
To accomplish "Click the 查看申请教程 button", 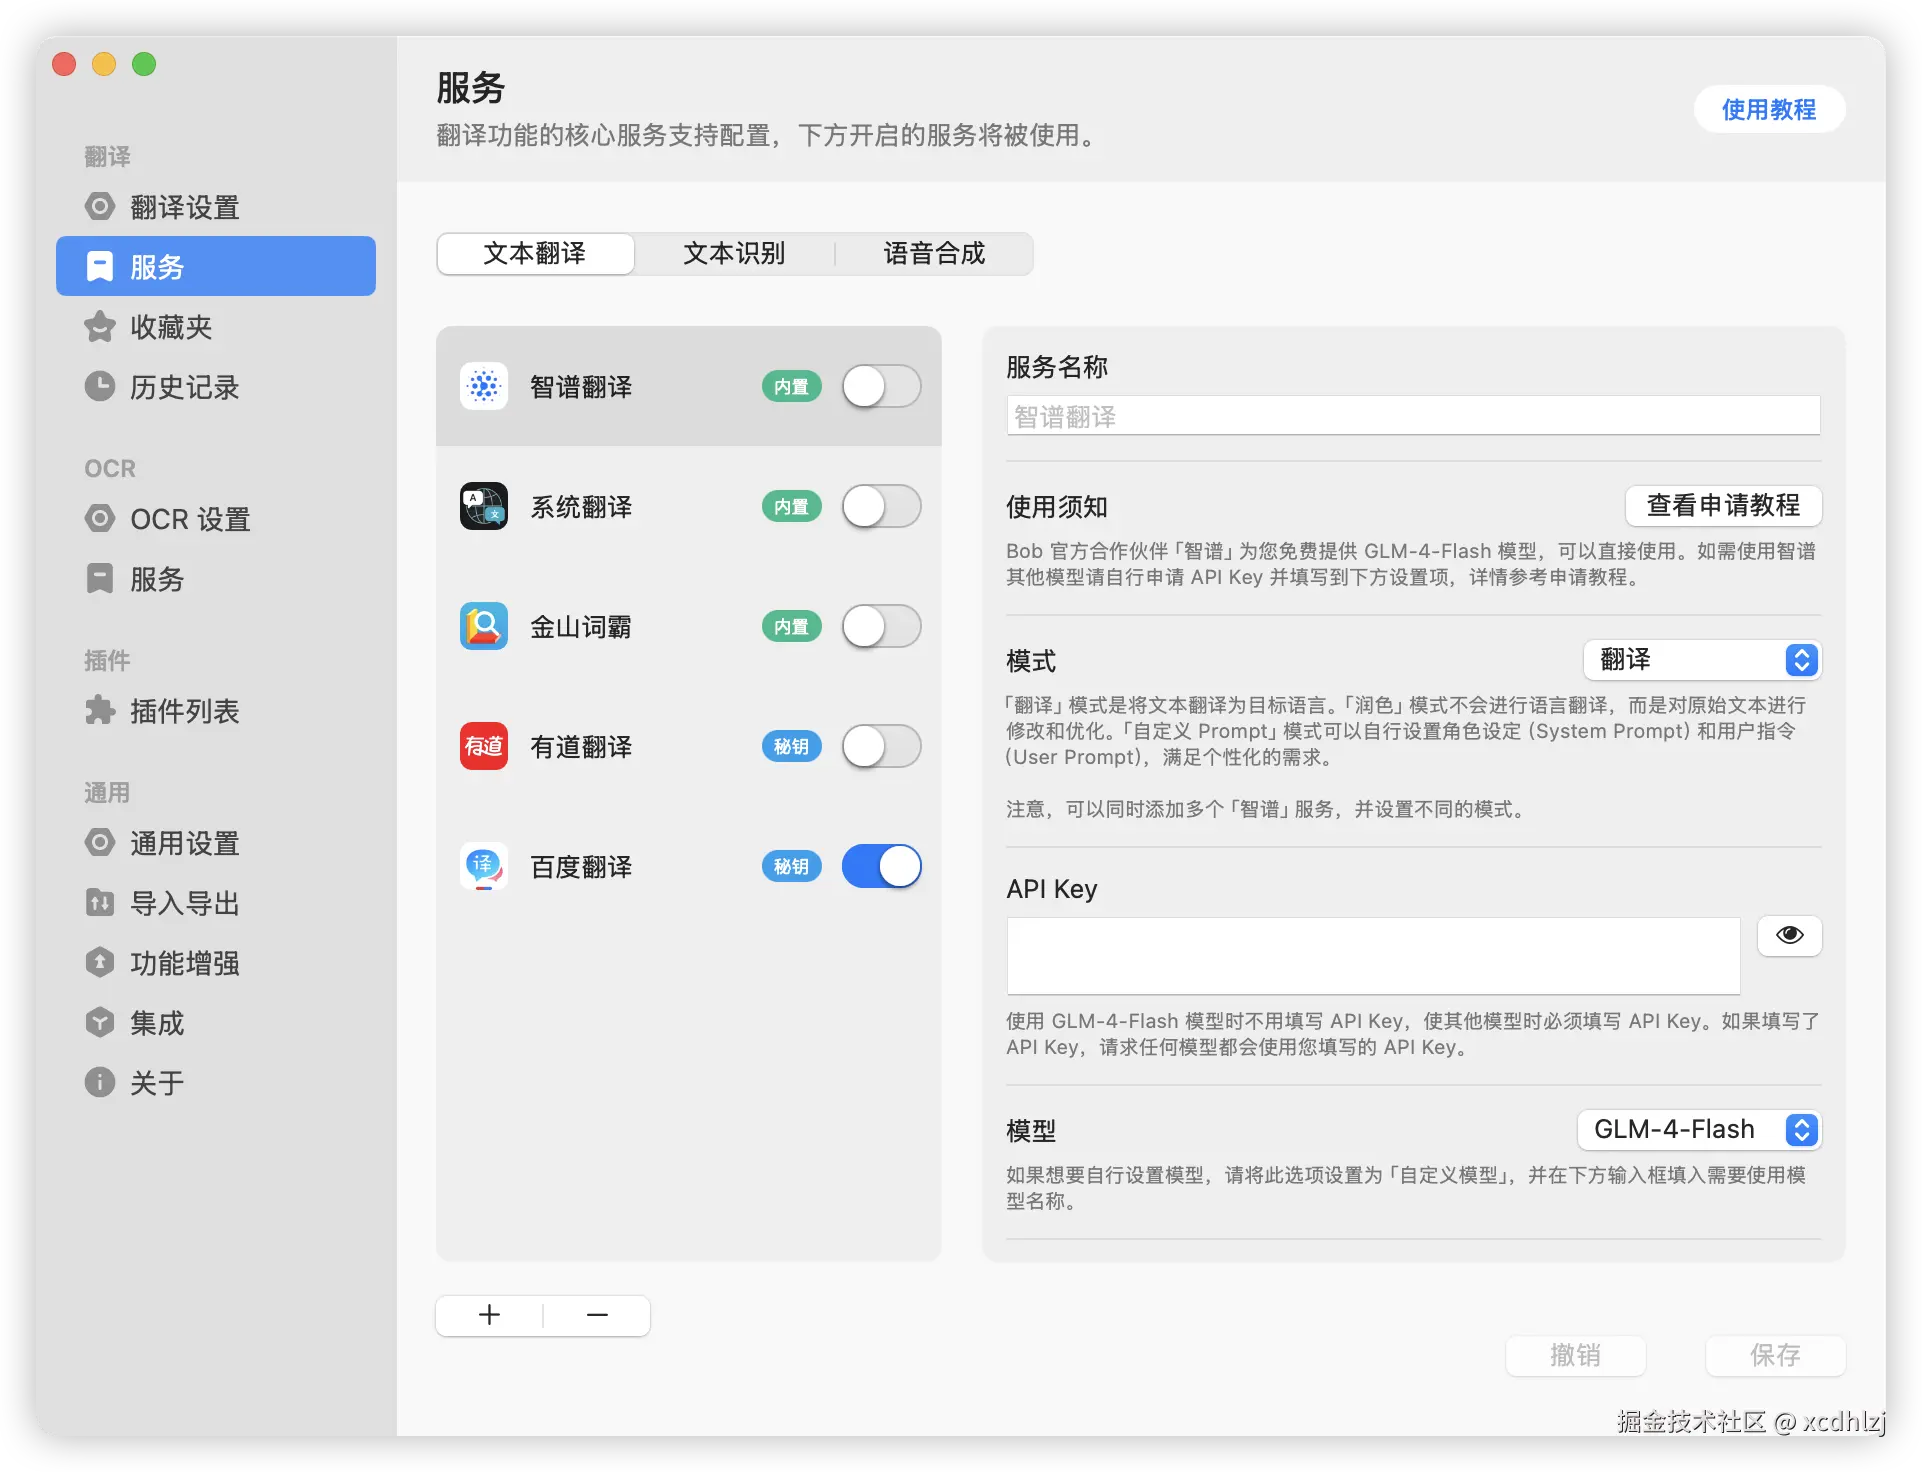I will pyautogui.click(x=1722, y=506).
